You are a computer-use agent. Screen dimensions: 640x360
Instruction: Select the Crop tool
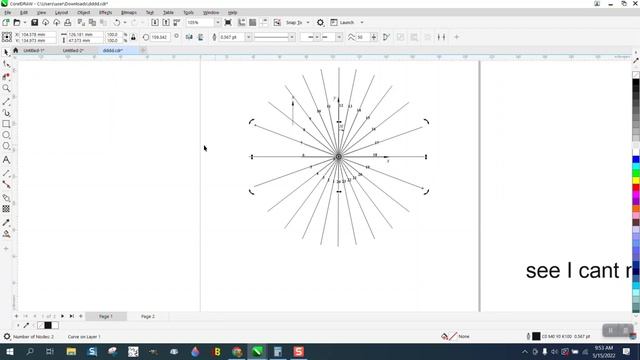click(x=6, y=76)
